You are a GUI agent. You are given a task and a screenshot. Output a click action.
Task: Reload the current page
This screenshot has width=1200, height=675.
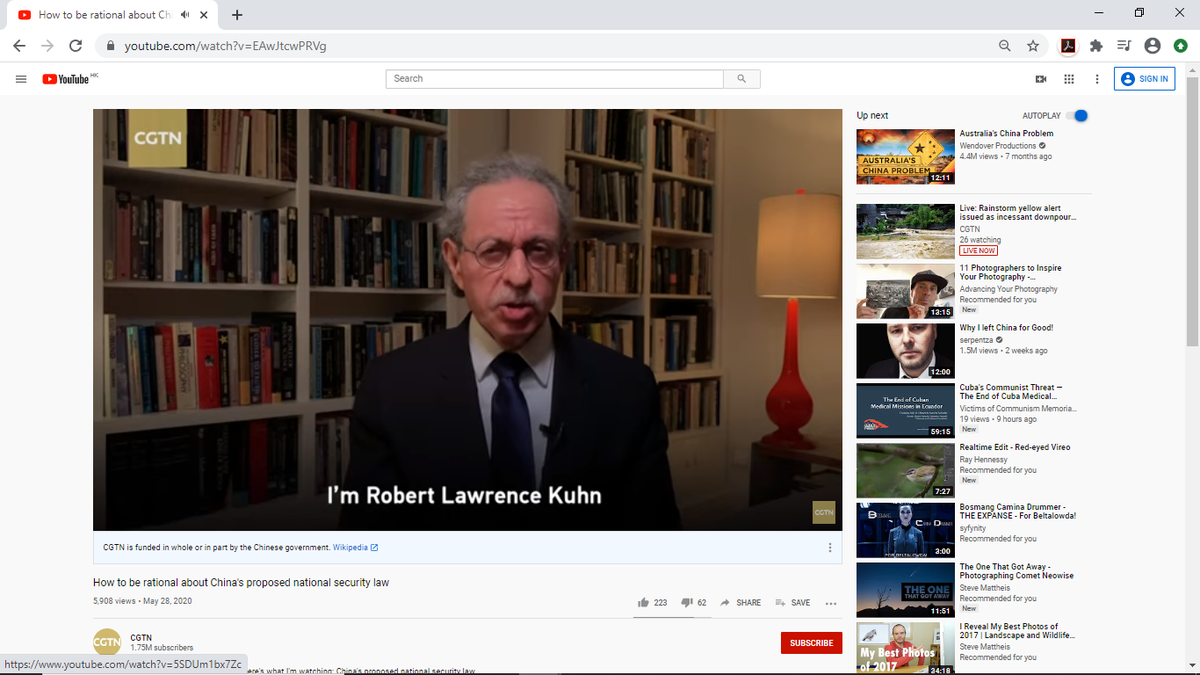75,46
